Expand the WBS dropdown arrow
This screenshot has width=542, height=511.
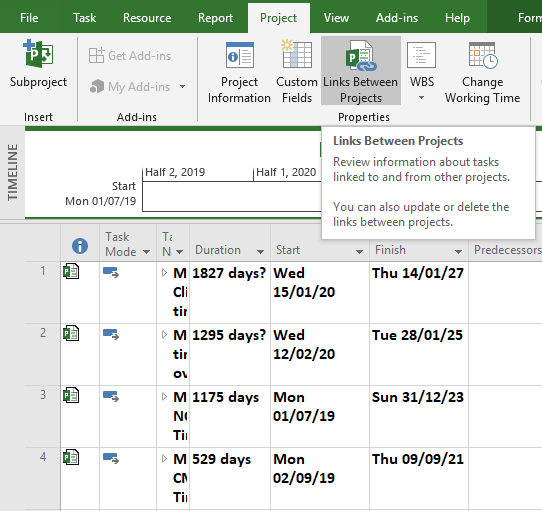pyautogui.click(x=421, y=98)
